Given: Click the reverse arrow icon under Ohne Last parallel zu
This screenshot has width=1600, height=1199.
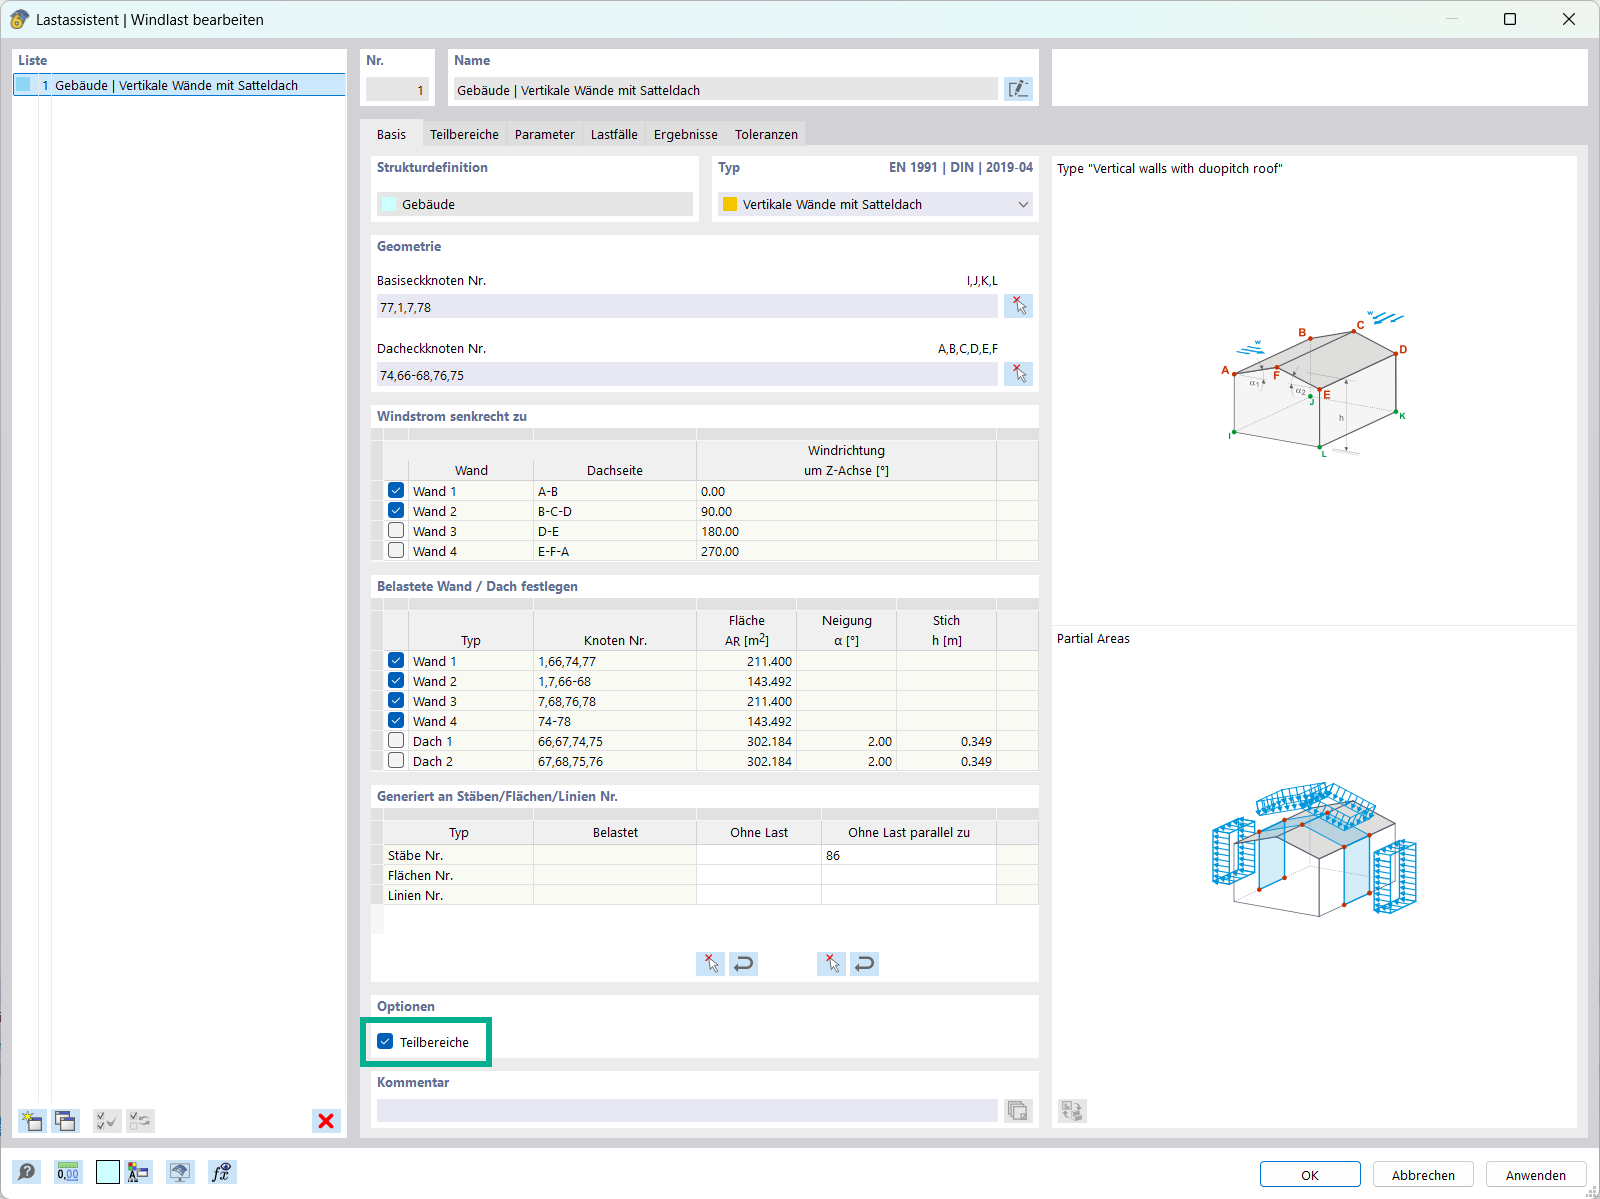Looking at the screenshot, I should coord(864,963).
